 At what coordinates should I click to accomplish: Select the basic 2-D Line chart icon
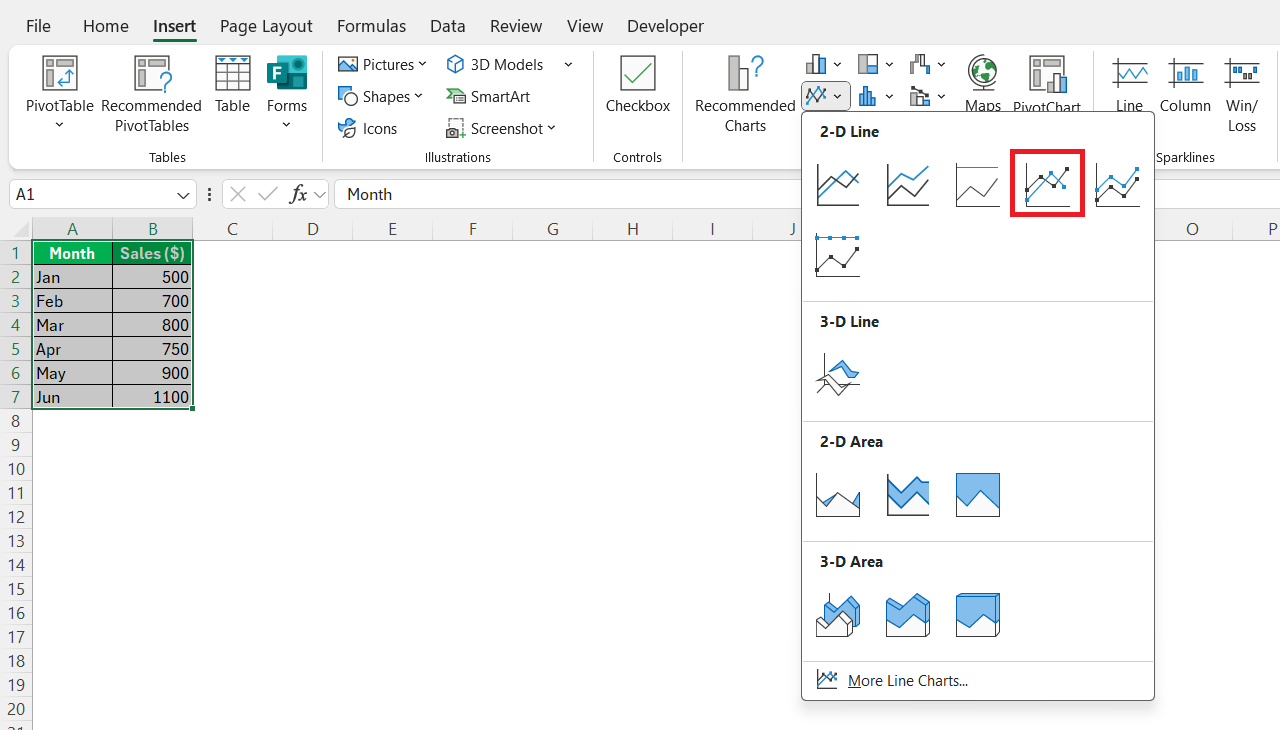click(x=838, y=185)
